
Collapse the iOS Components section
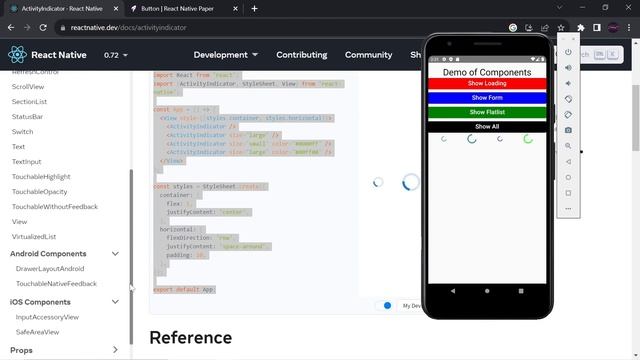[x=115, y=302]
